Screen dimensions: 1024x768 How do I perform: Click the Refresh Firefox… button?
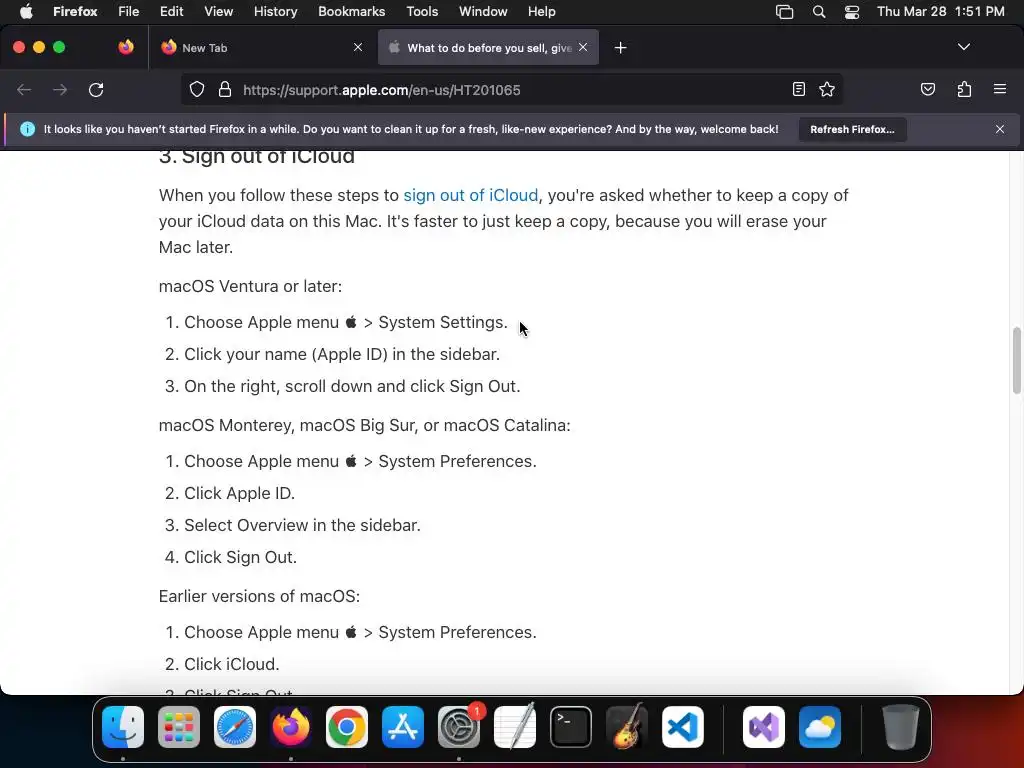[852, 129]
